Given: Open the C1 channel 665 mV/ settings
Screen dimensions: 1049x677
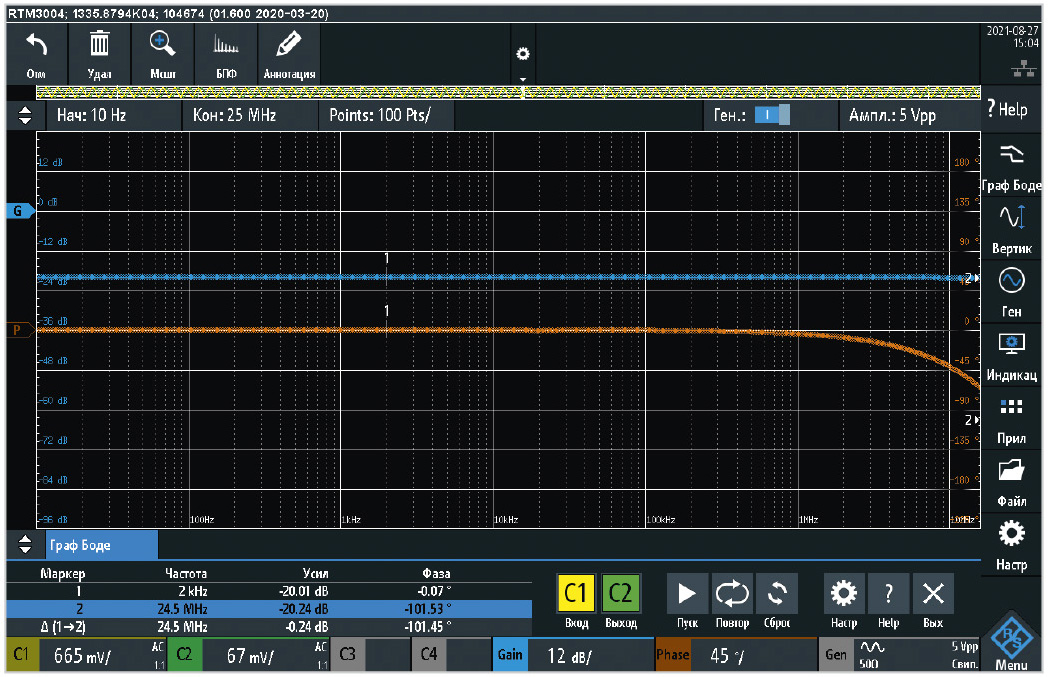Looking at the screenshot, I should tap(86, 655).
